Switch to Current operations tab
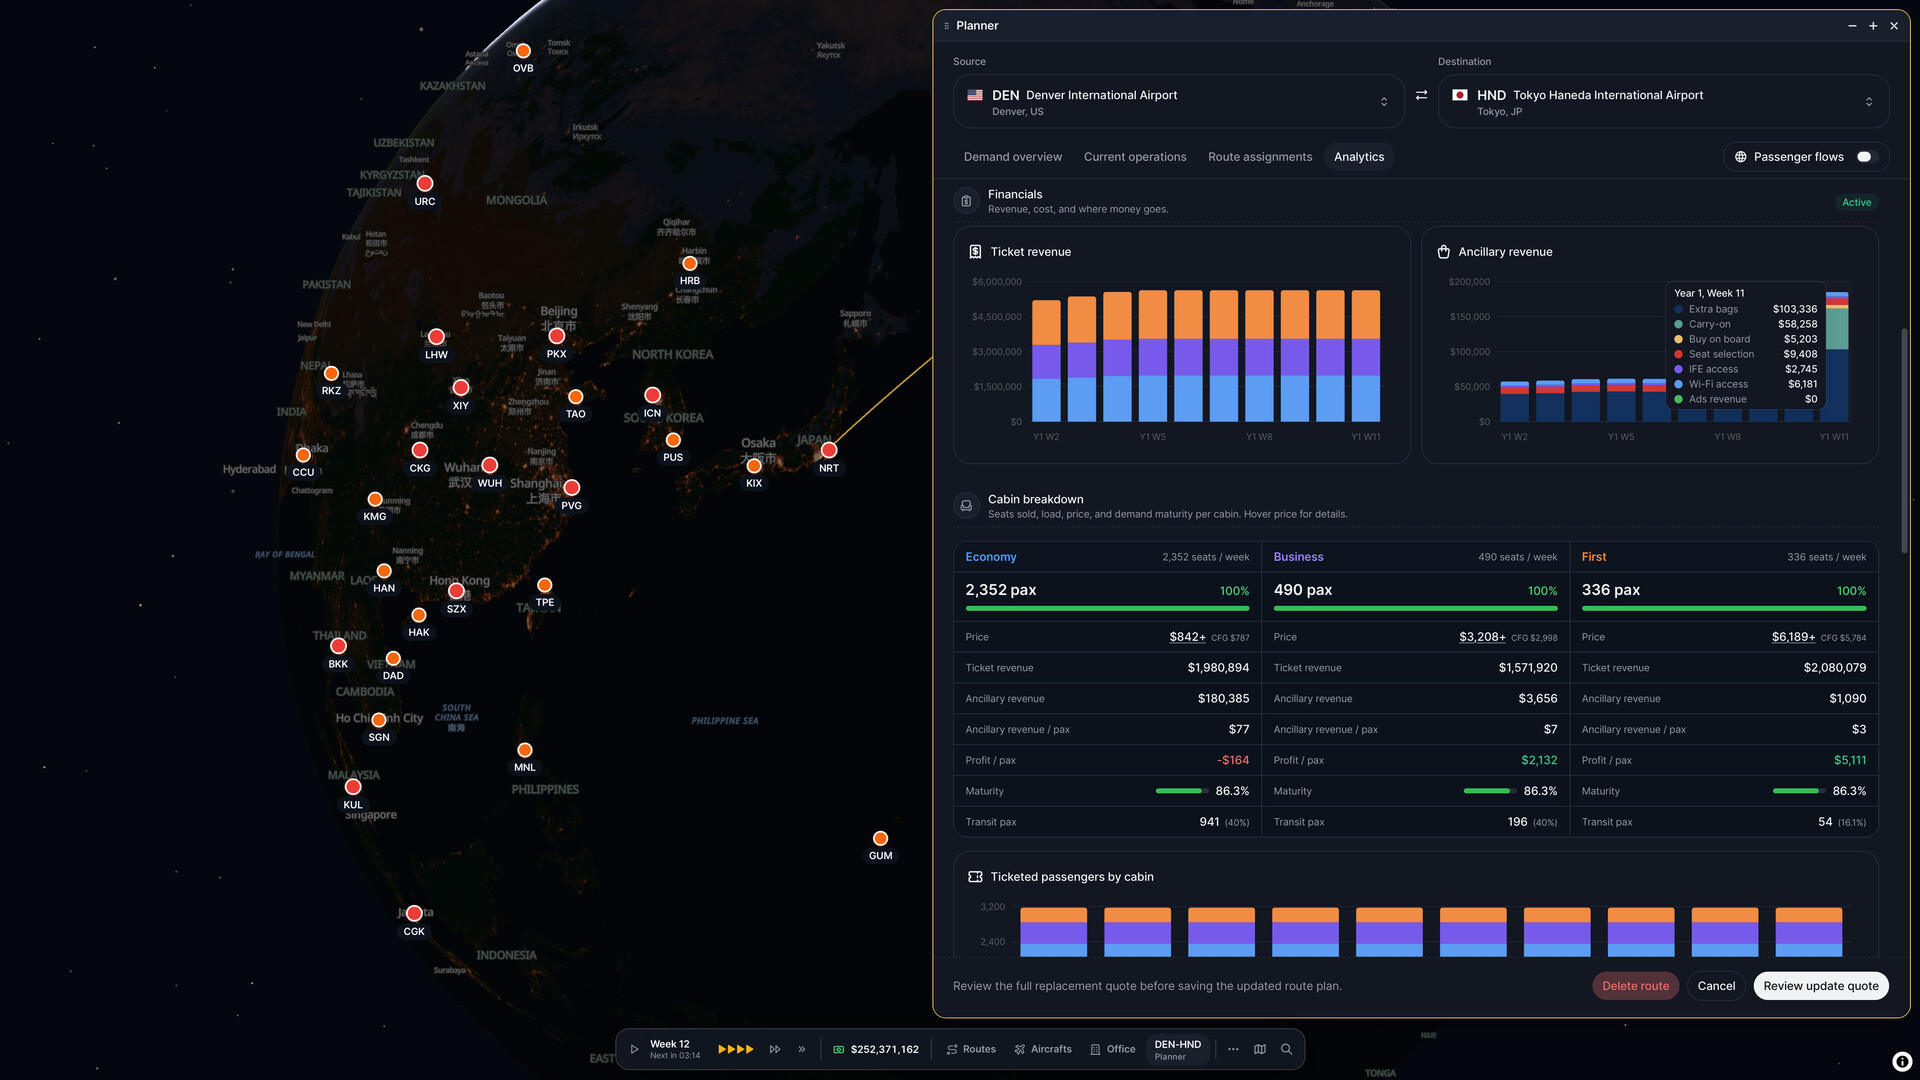The height and width of the screenshot is (1080, 1920). [1135, 157]
